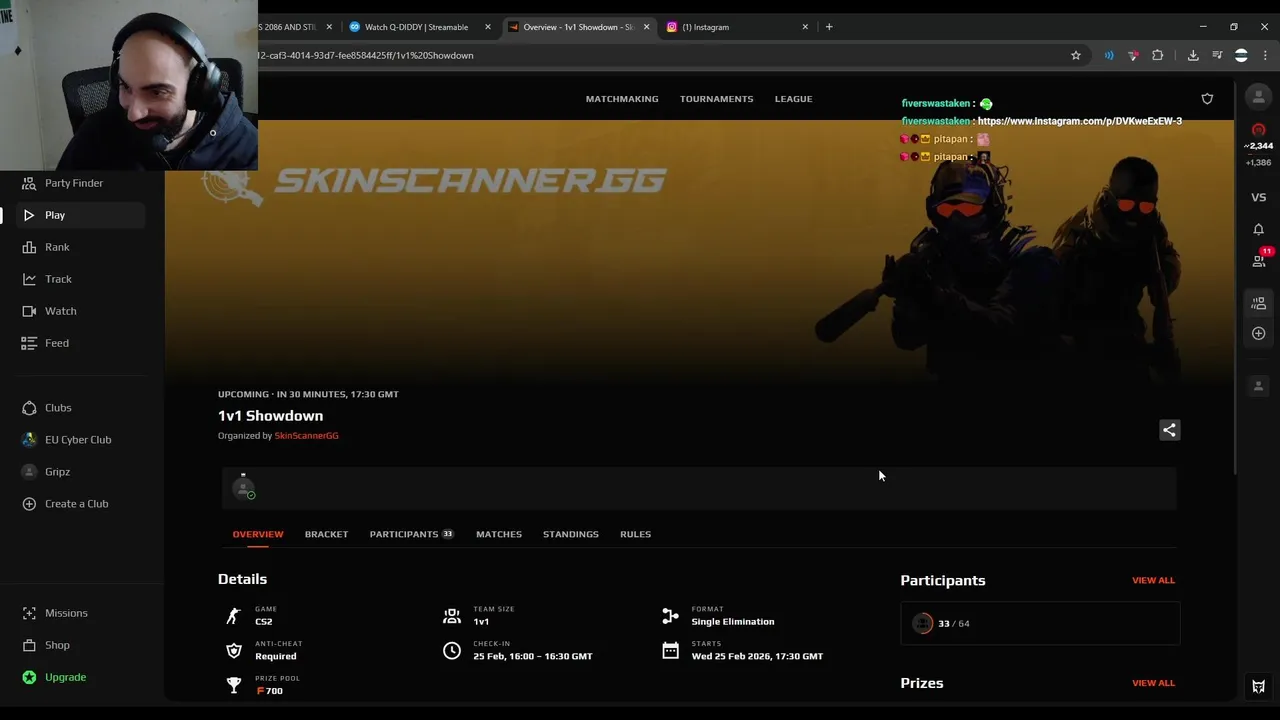Open the Standings tab
This screenshot has height=720, width=1280.
pos(571,534)
